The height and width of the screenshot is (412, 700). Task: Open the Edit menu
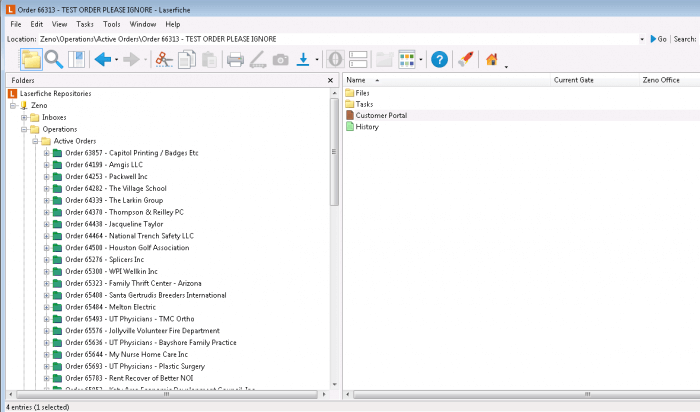coord(37,24)
